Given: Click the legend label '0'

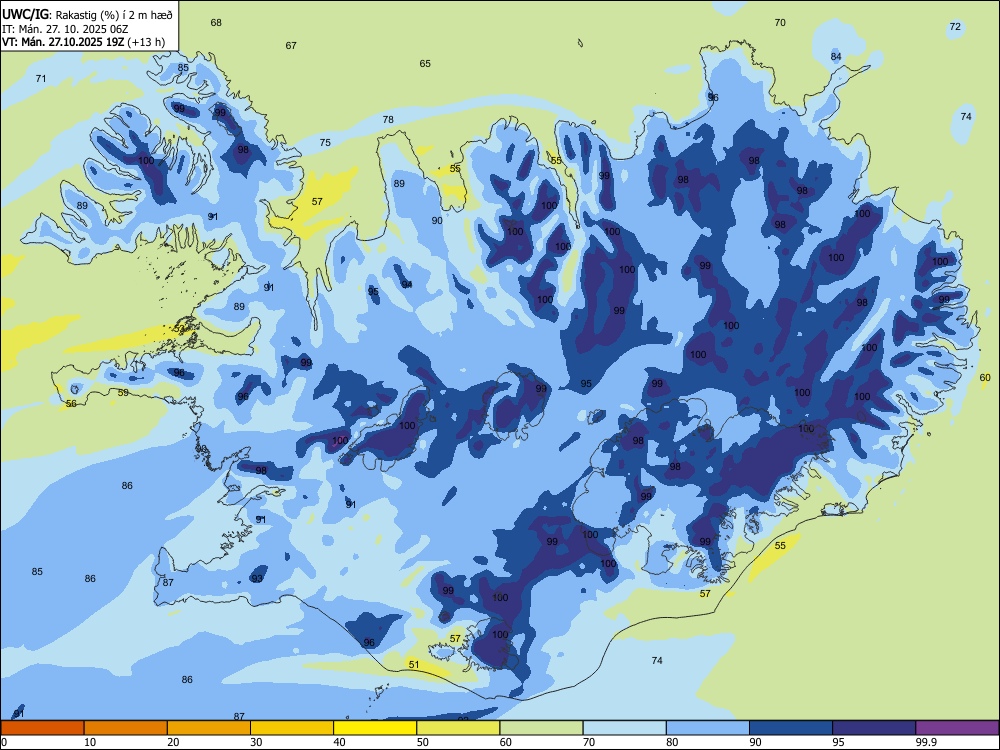Looking at the screenshot, I should pos(4,742).
